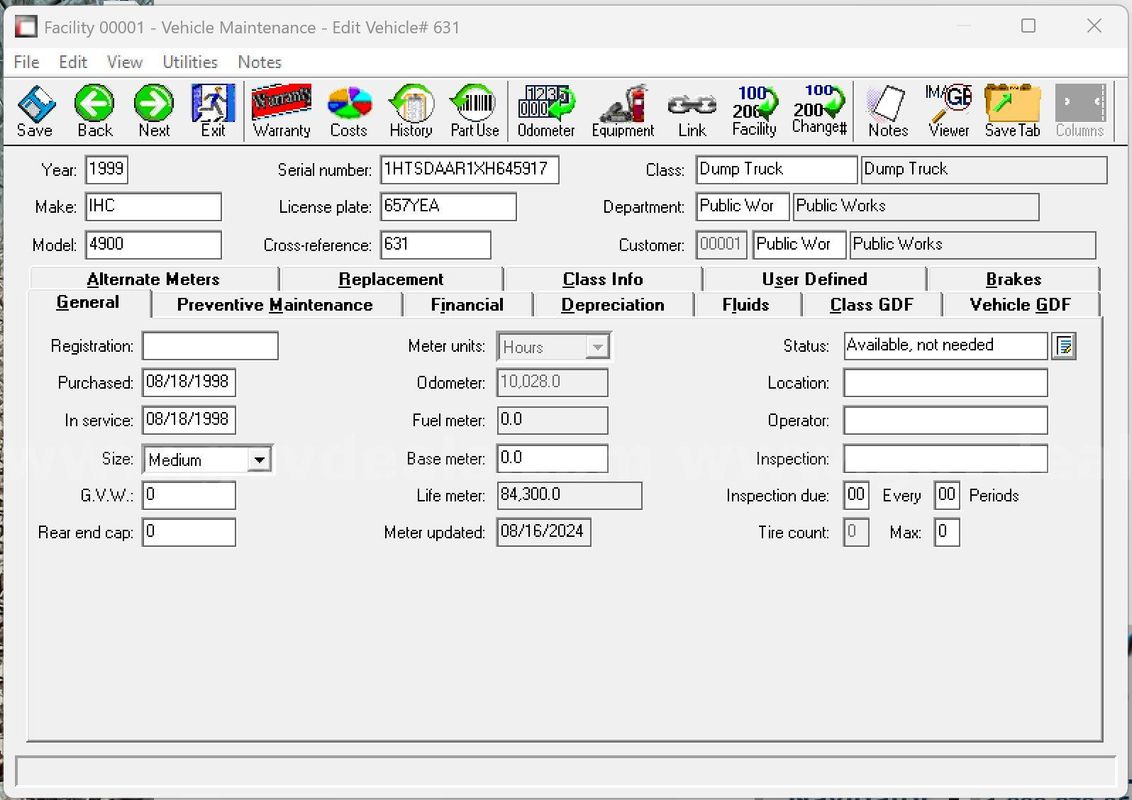Open the Equipment toolbar icon
The height and width of the screenshot is (800, 1132).
(623, 110)
